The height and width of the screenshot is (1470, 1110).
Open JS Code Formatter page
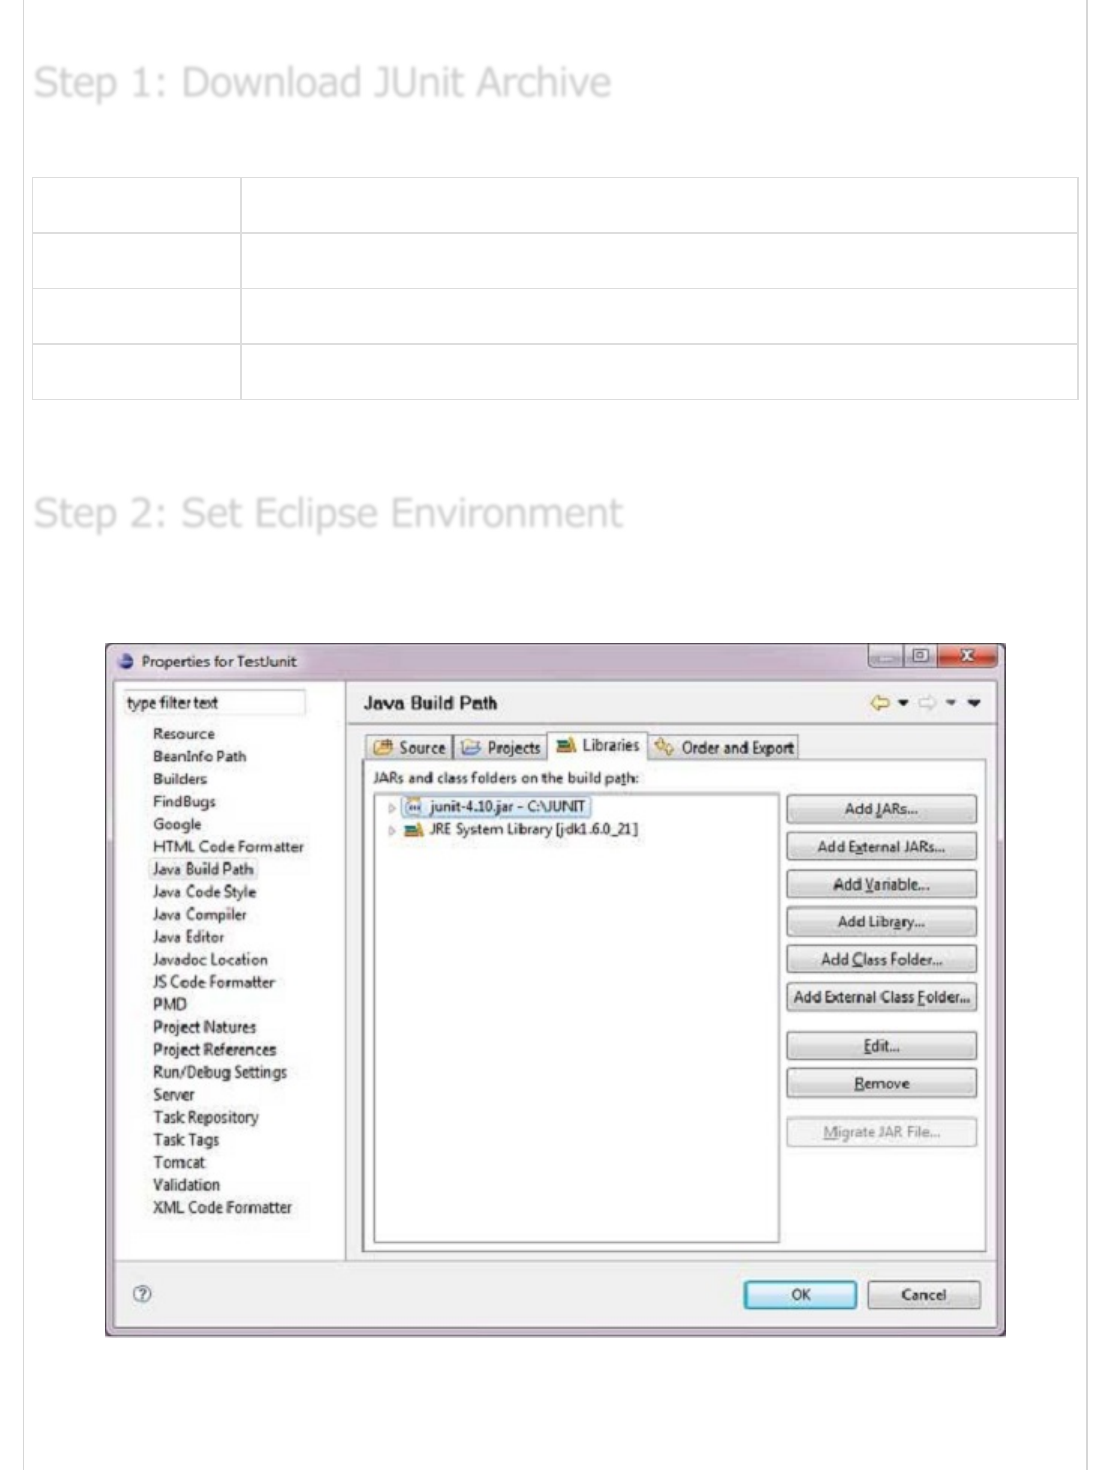[x=214, y=982]
